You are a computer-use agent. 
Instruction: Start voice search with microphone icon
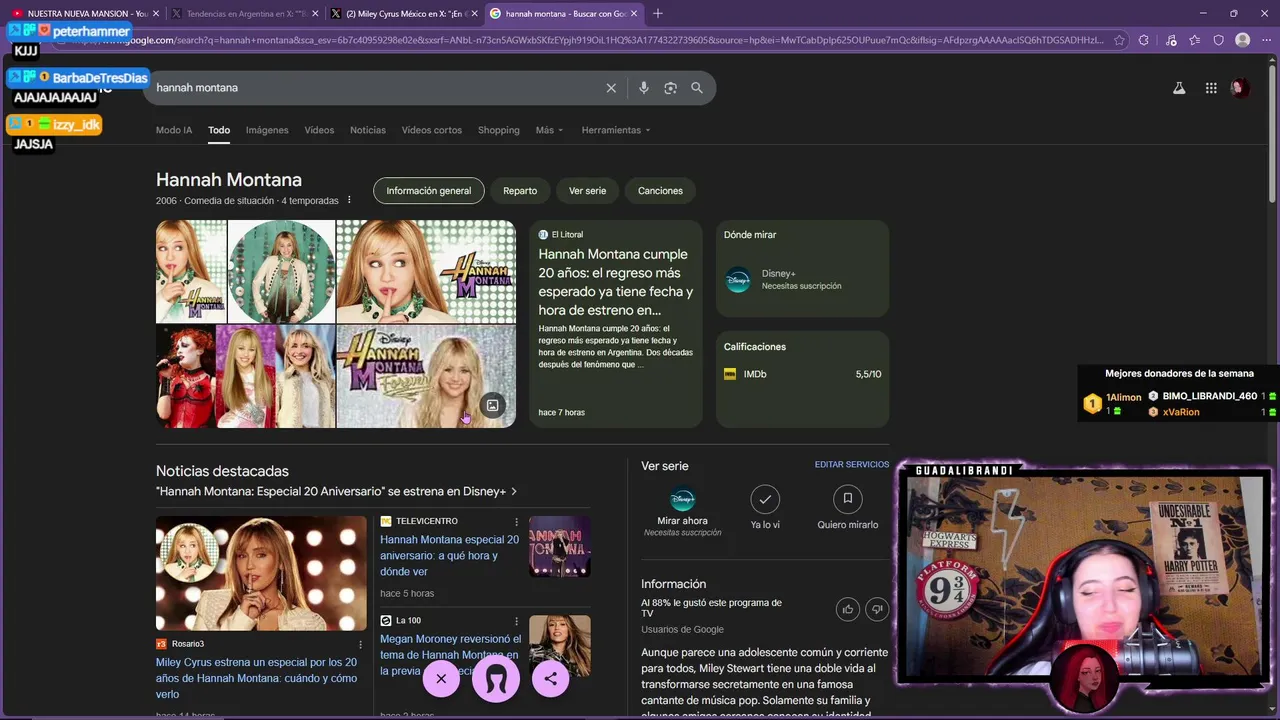tap(643, 88)
